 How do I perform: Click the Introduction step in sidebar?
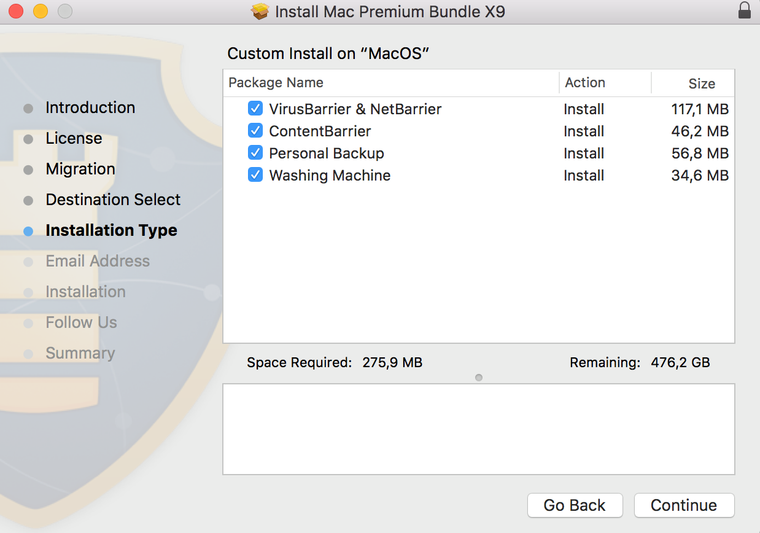90,108
